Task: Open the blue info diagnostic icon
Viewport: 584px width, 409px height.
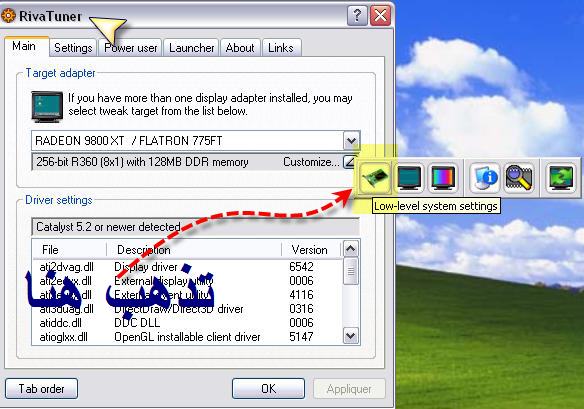Action: 484,178
